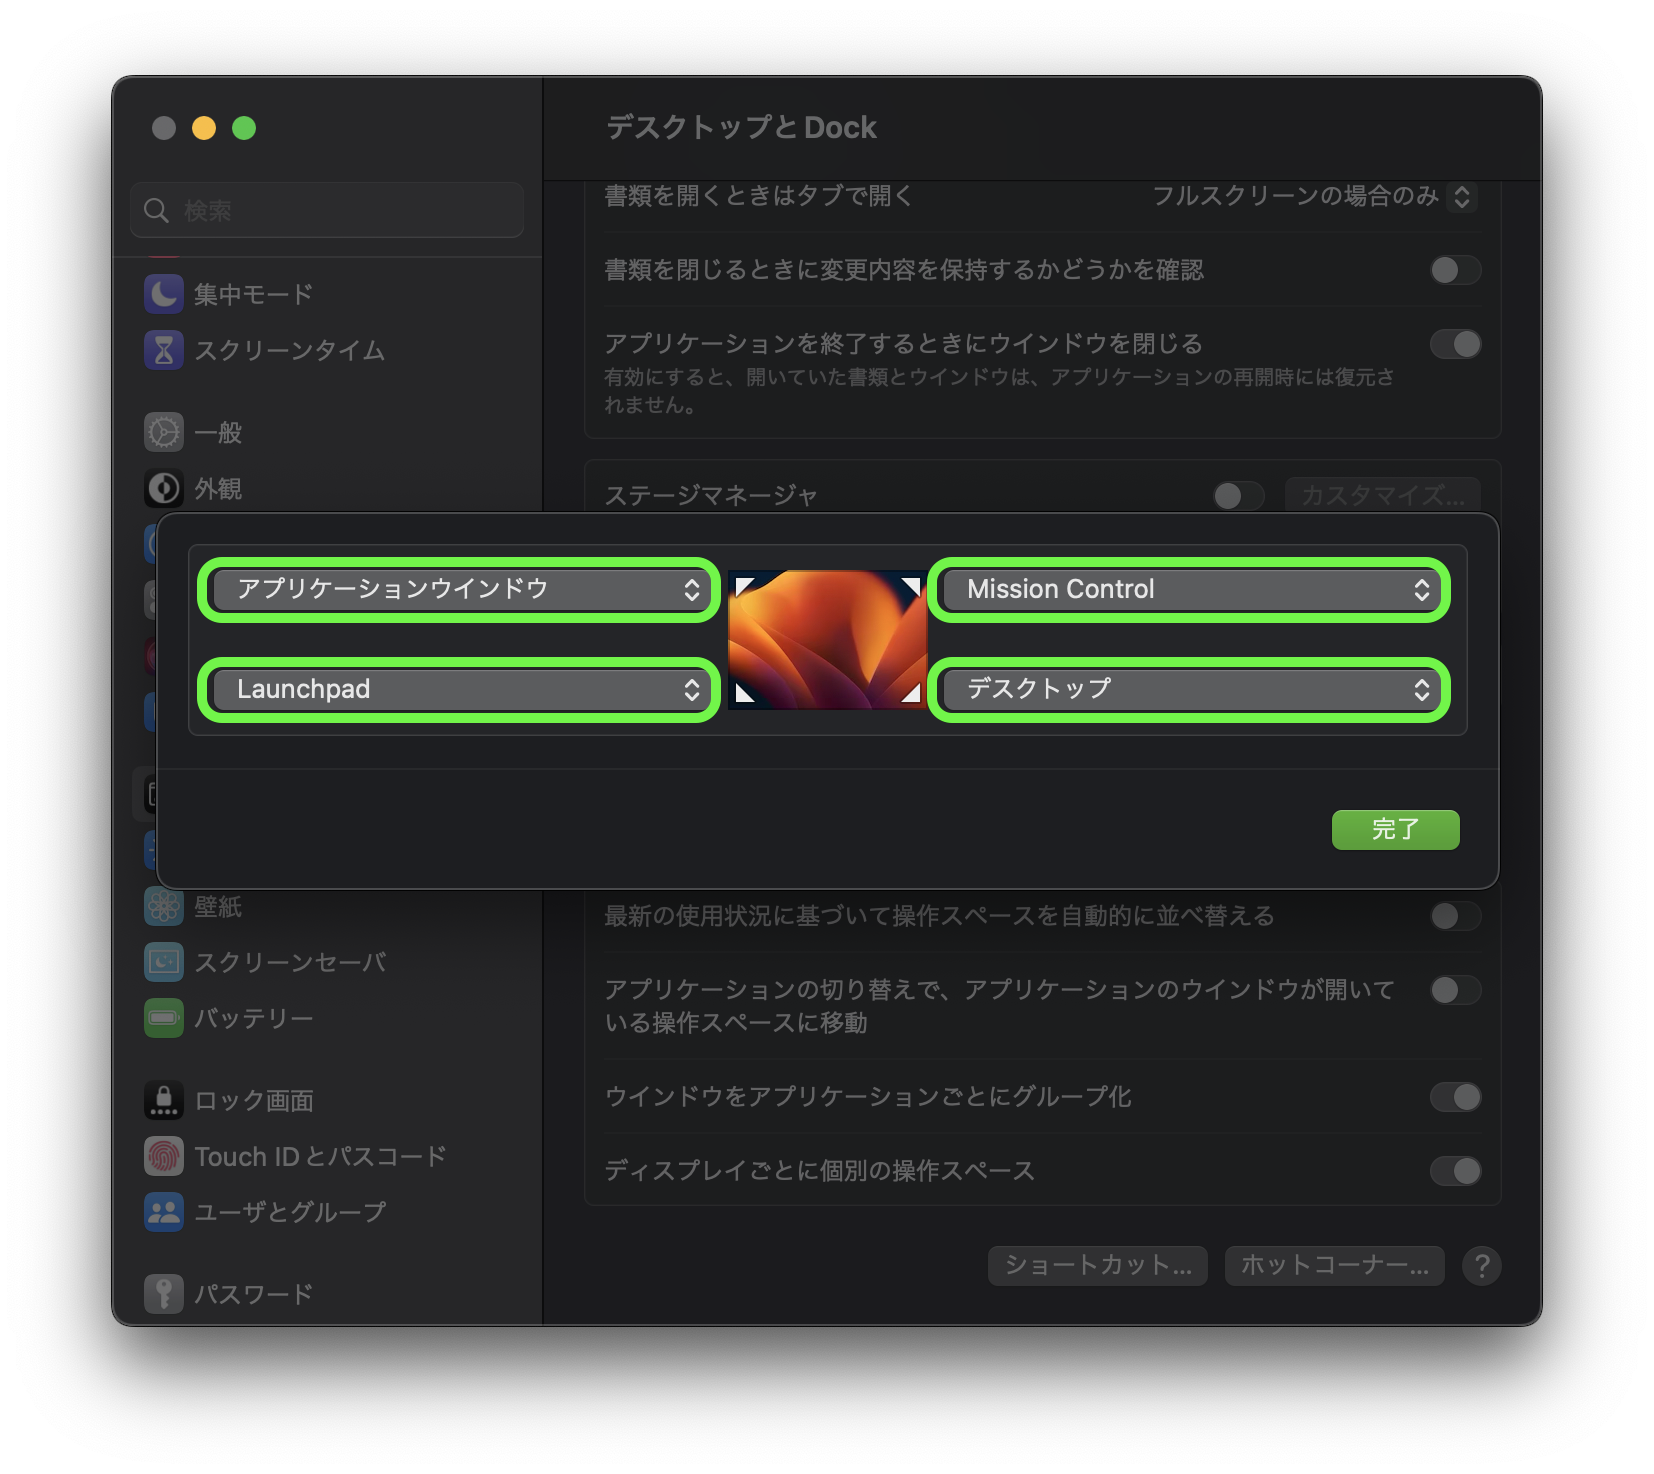The height and width of the screenshot is (1474, 1654).
Task: Select the 一般 gear icon
Action: coord(164,432)
